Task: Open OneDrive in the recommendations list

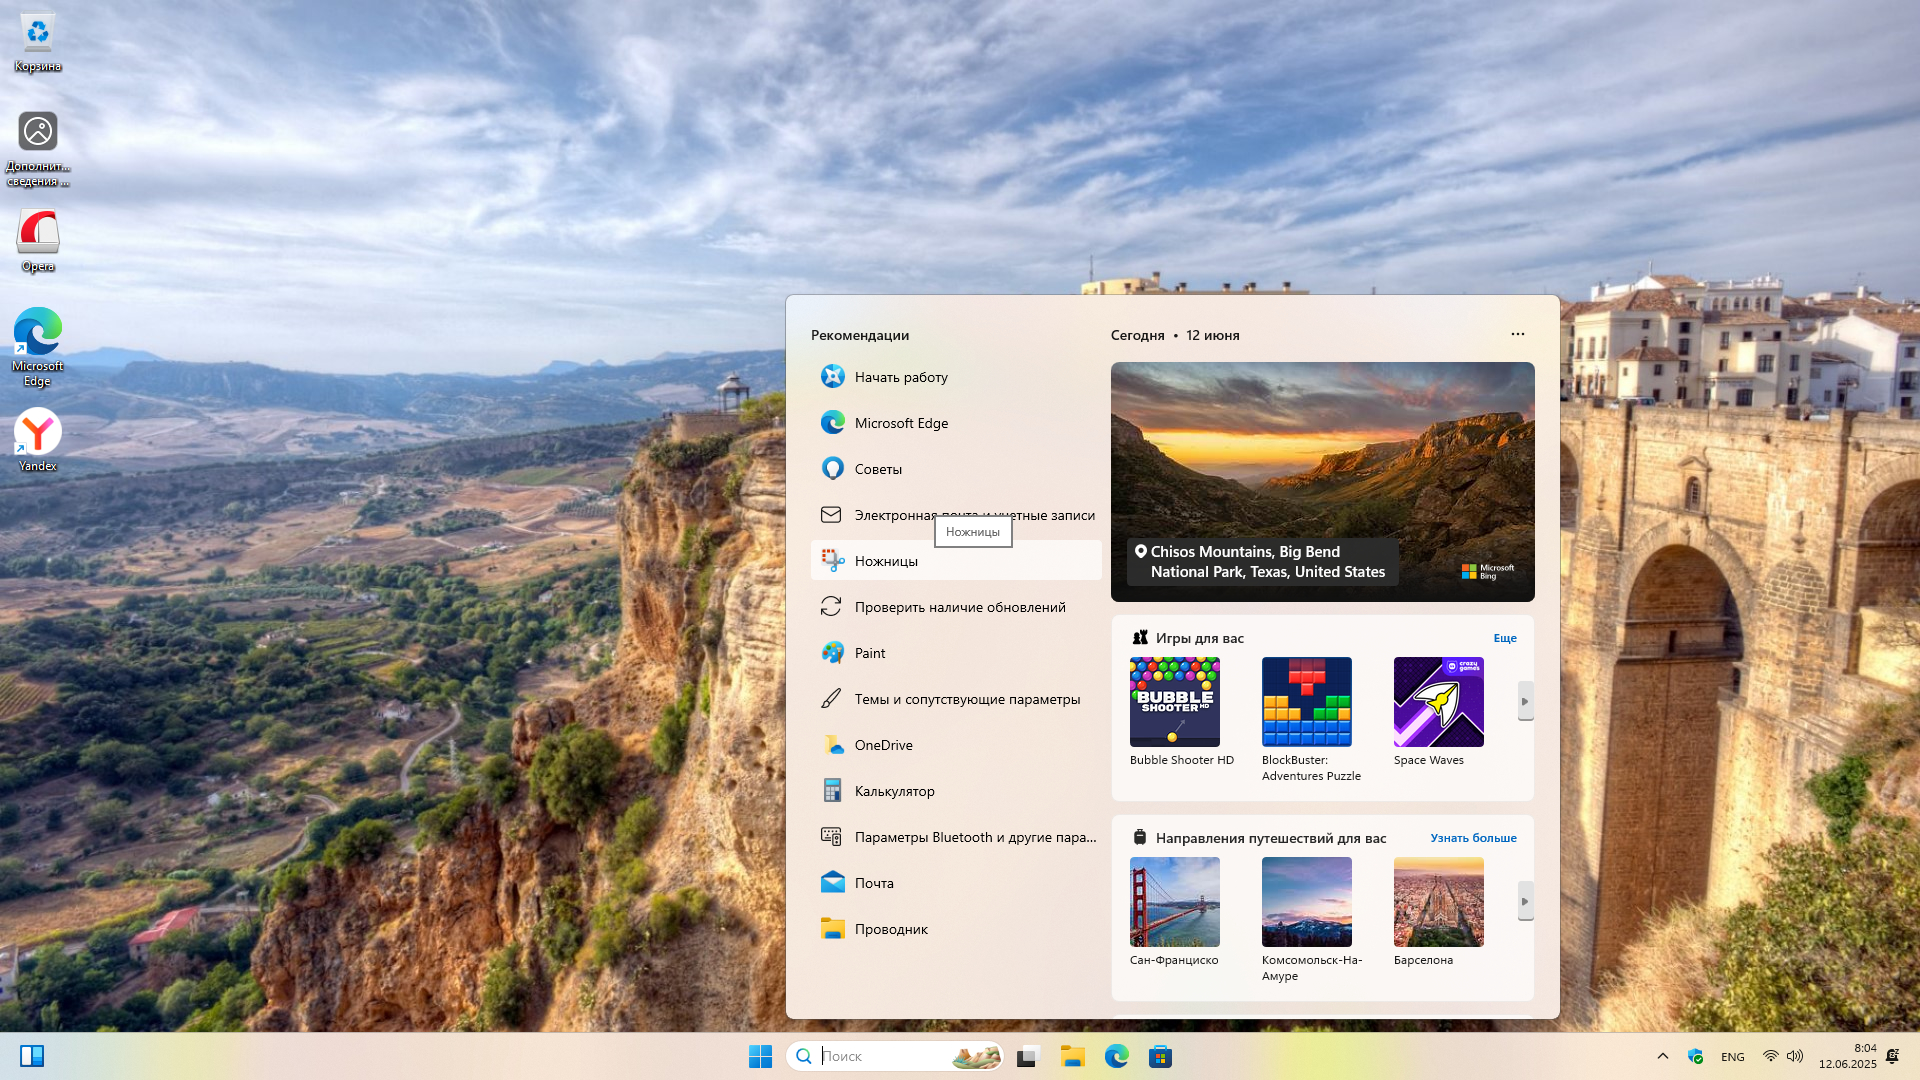Action: point(883,745)
